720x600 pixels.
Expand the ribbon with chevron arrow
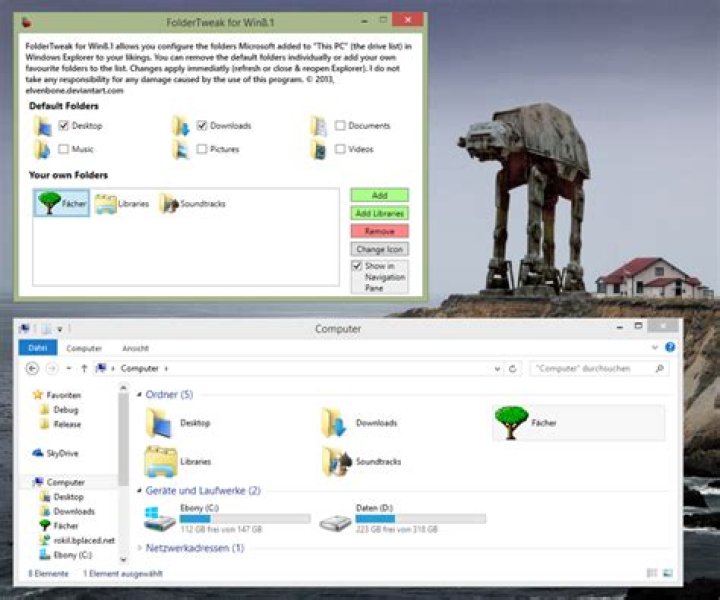655,348
